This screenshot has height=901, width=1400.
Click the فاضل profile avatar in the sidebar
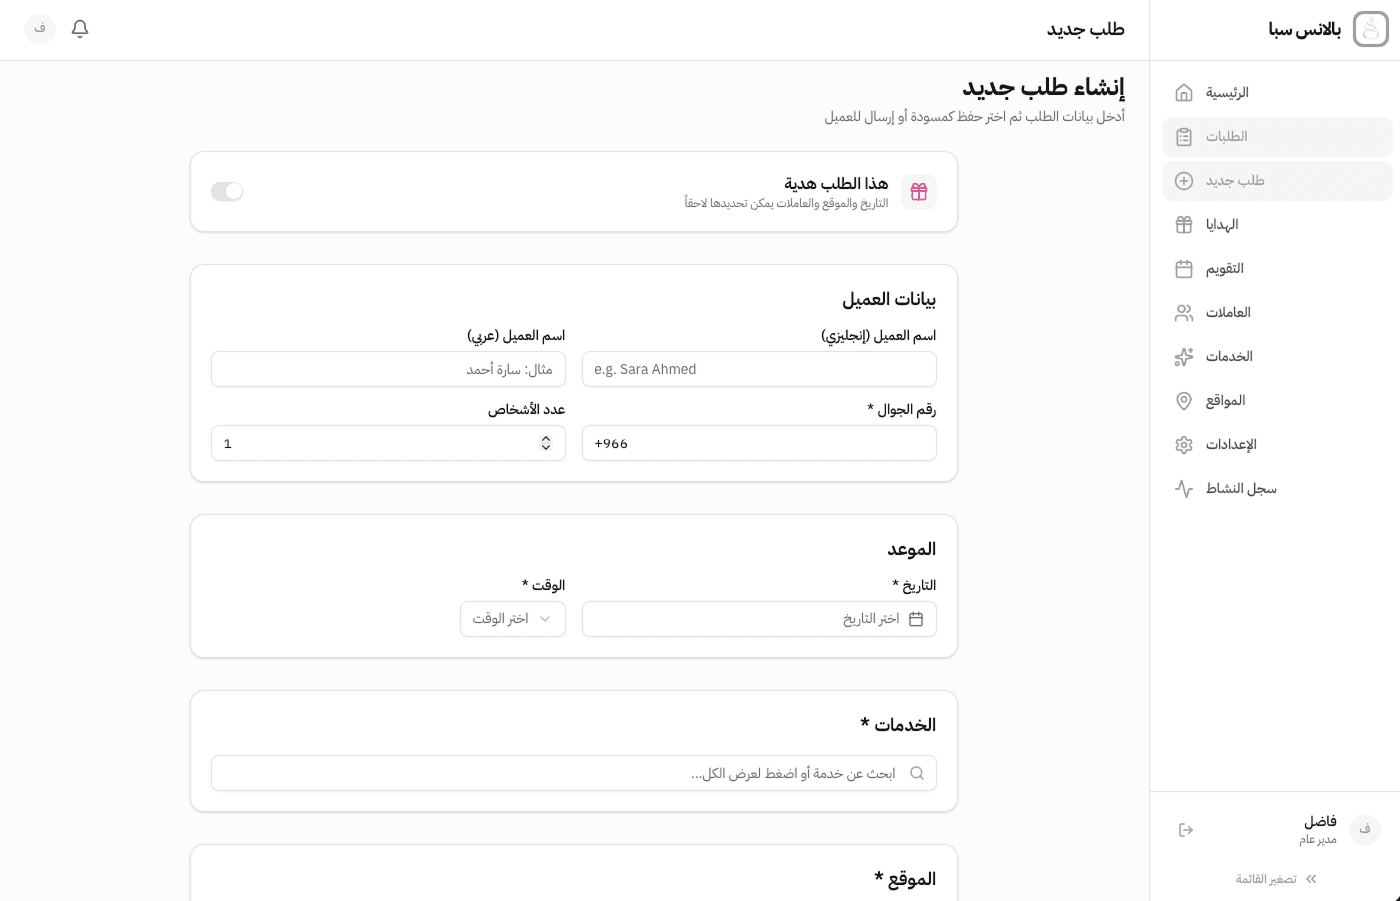click(1364, 830)
